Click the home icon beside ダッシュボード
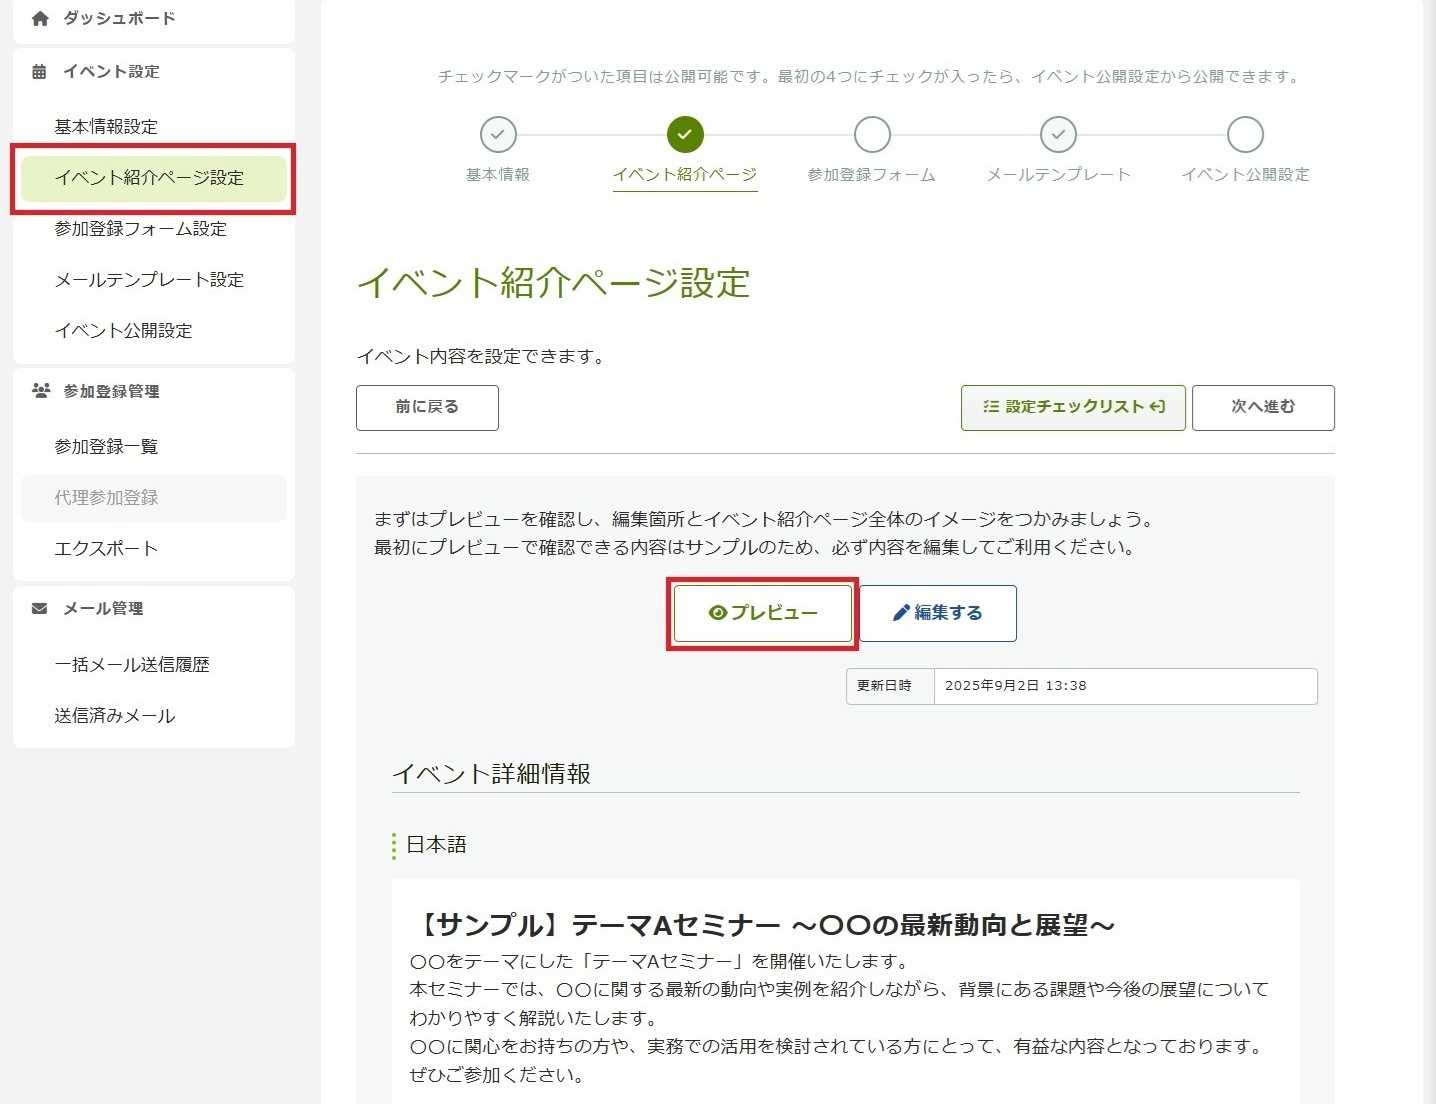The height and width of the screenshot is (1104, 1436). [40, 18]
